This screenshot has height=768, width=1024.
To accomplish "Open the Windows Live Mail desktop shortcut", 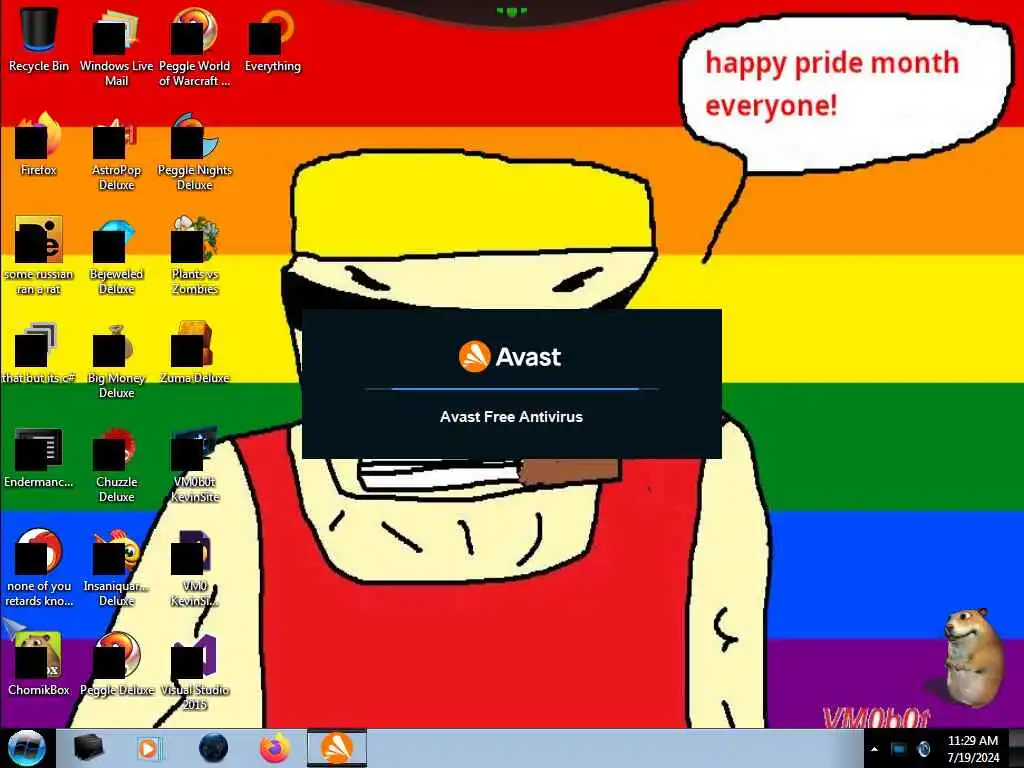I will (x=116, y=46).
